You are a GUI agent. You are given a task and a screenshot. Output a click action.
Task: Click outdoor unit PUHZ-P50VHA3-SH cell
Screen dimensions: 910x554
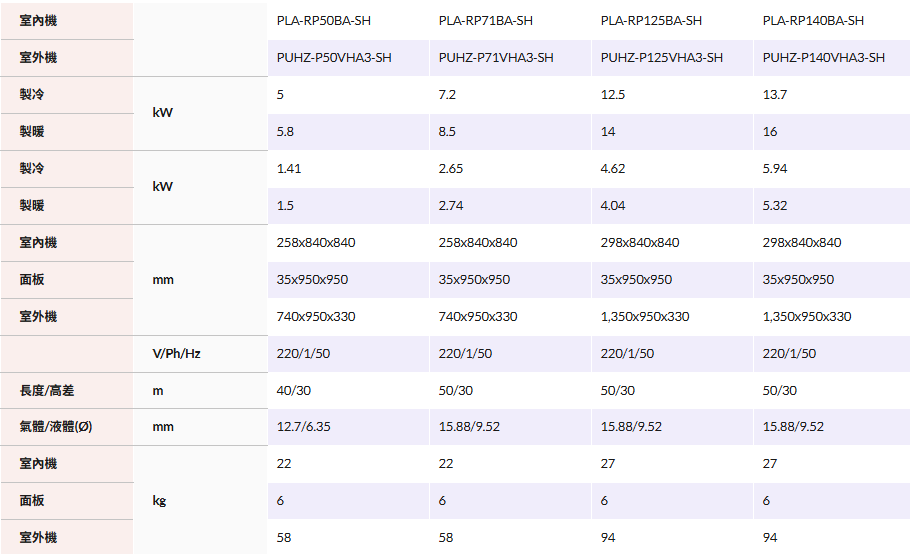(334, 58)
